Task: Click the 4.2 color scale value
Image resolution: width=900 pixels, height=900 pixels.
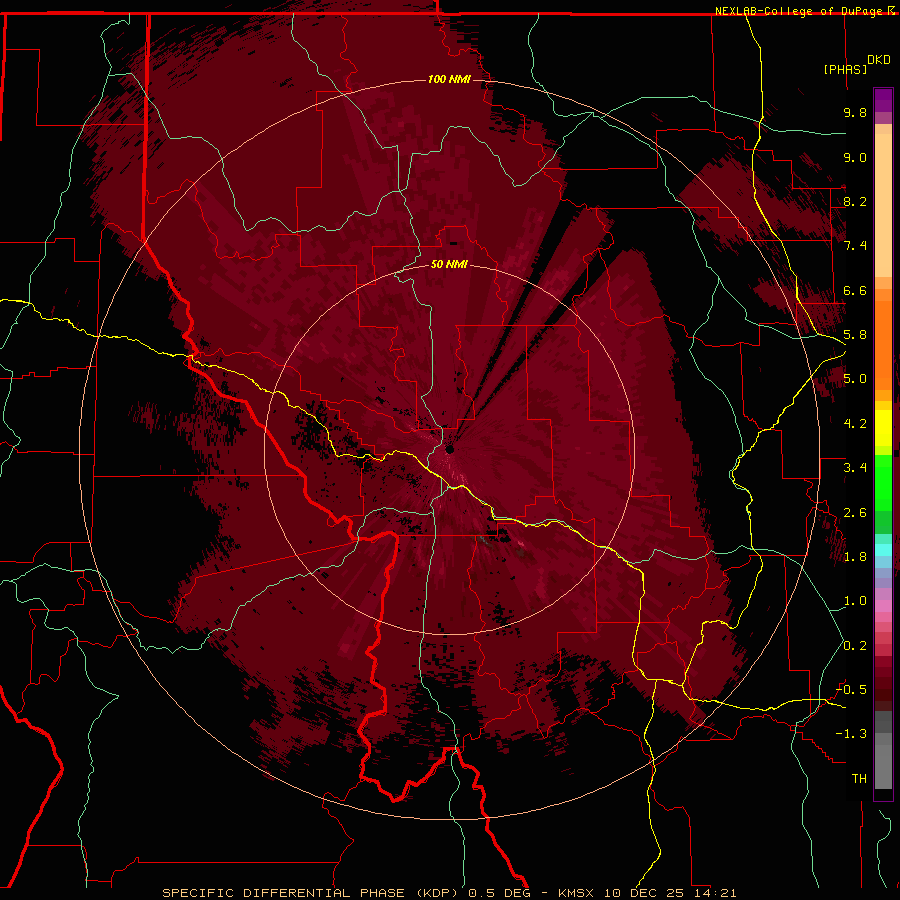Action: [x=855, y=424]
